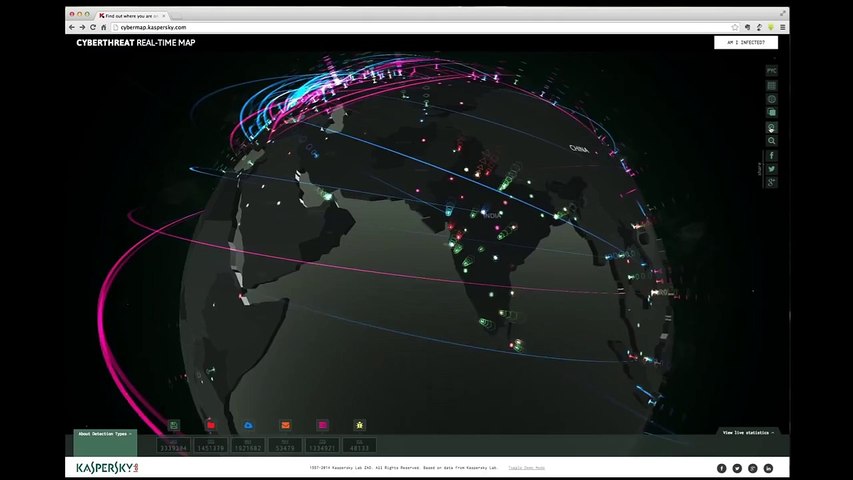Bookmark page with the star icon
Viewport: 853px width, 480px height.
tap(735, 27)
